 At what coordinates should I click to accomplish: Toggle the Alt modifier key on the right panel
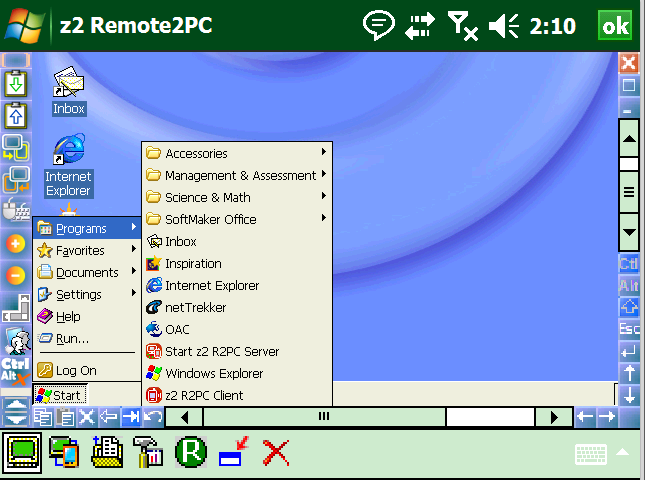point(629,285)
